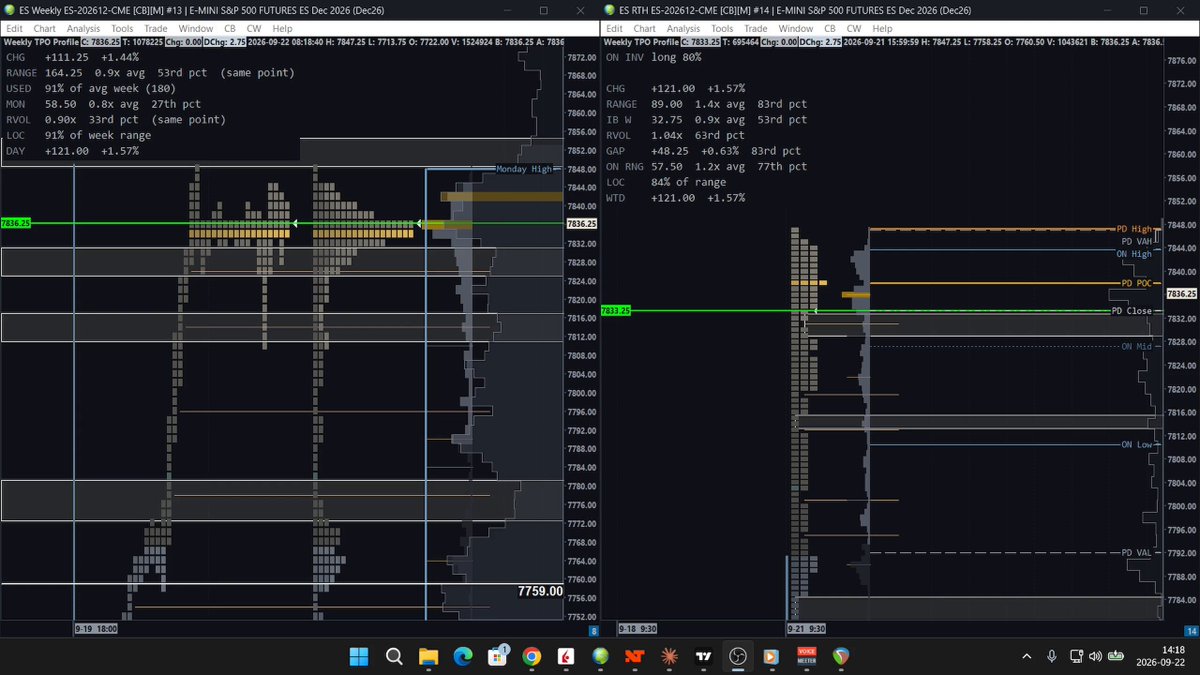
Task: Open the Windows Start menu
Action: tap(359, 656)
